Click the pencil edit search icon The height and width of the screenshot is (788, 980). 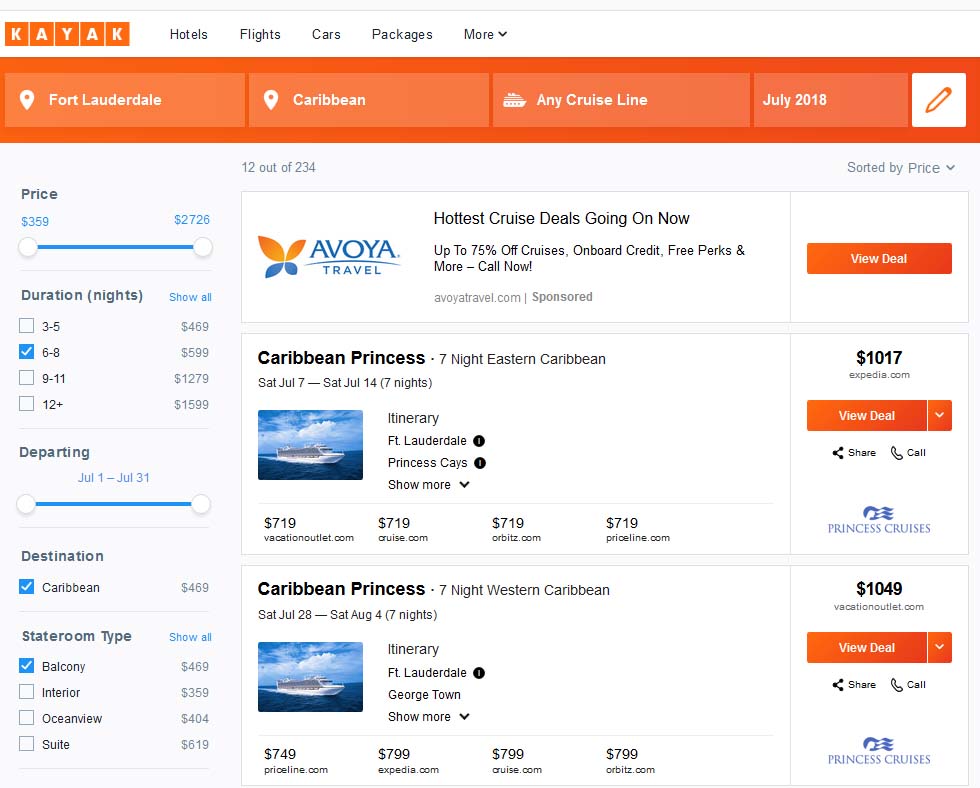pyautogui.click(x=938, y=100)
